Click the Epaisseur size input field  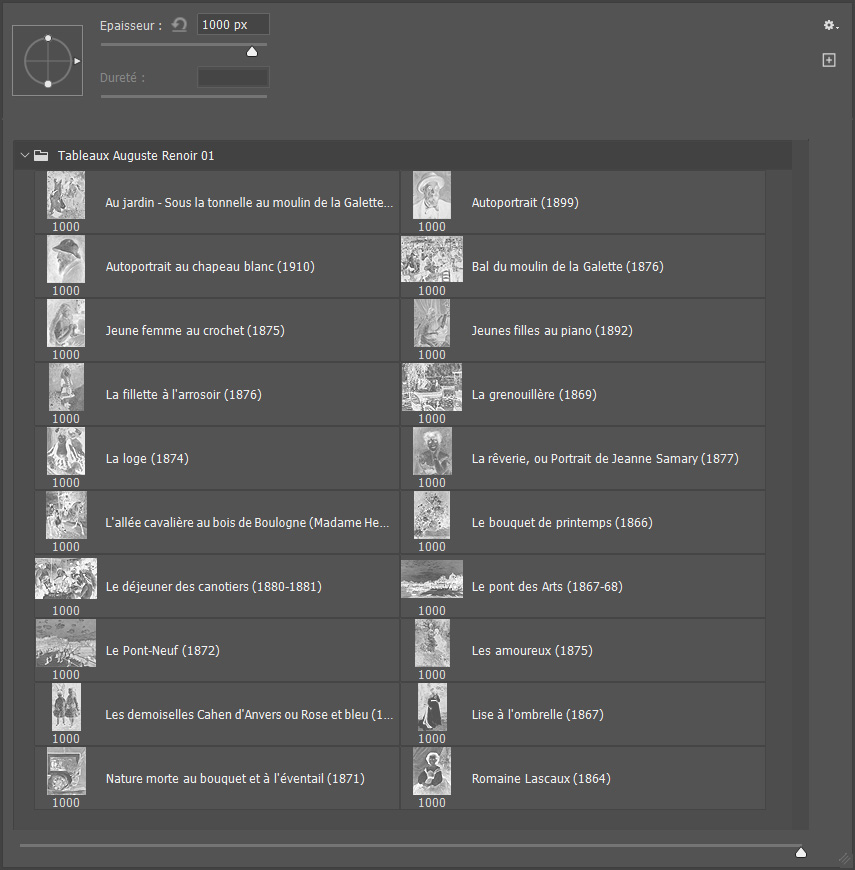click(233, 25)
